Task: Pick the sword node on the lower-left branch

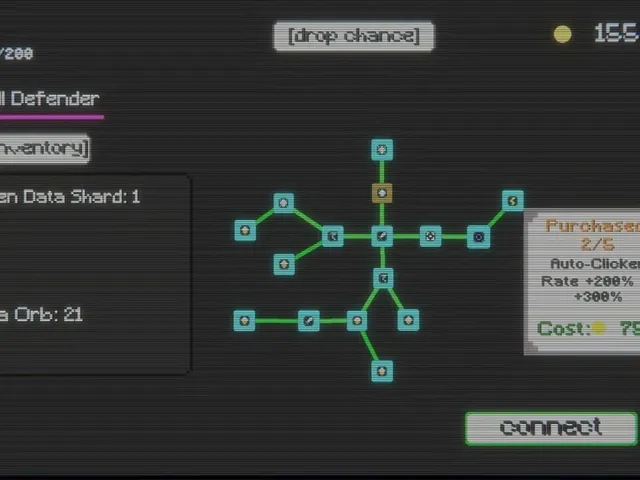Action: tap(309, 321)
